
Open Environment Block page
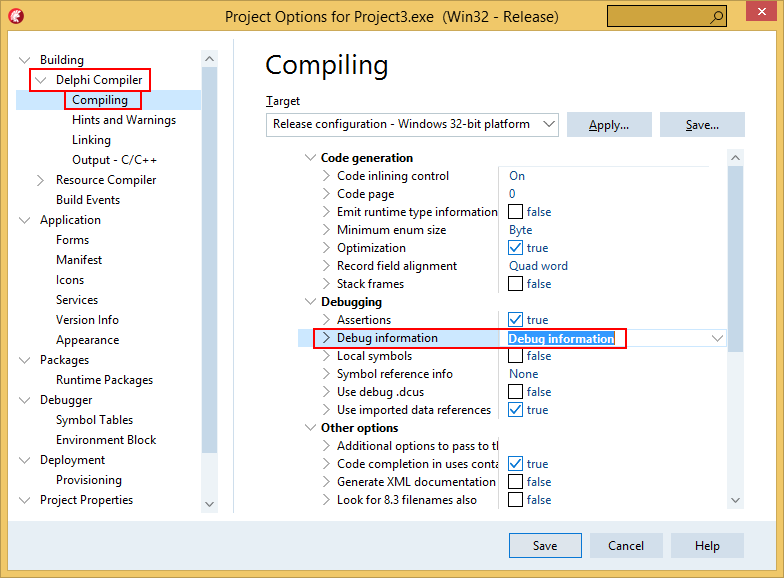click(x=106, y=440)
